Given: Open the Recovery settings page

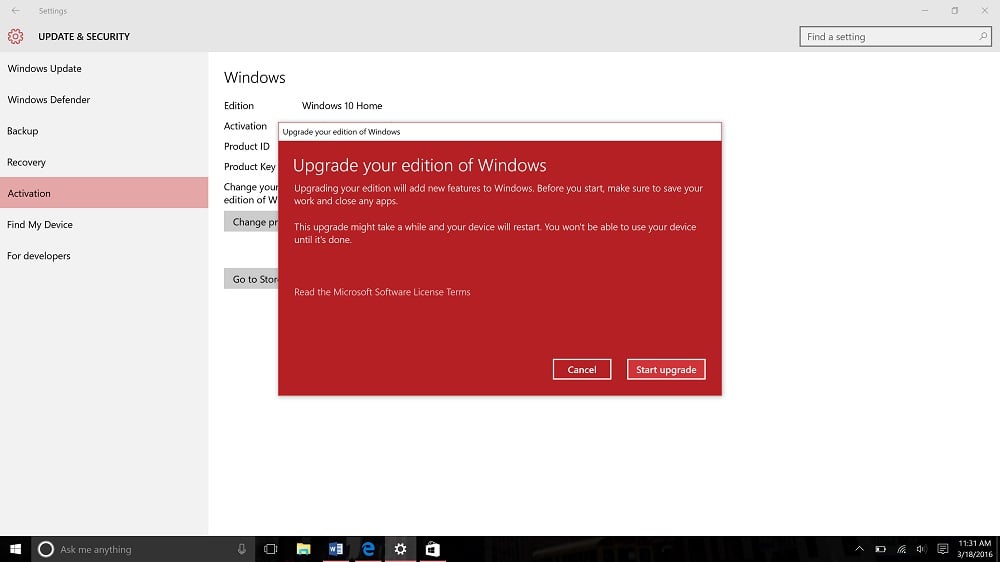Looking at the screenshot, I should [x=104, y=162].
